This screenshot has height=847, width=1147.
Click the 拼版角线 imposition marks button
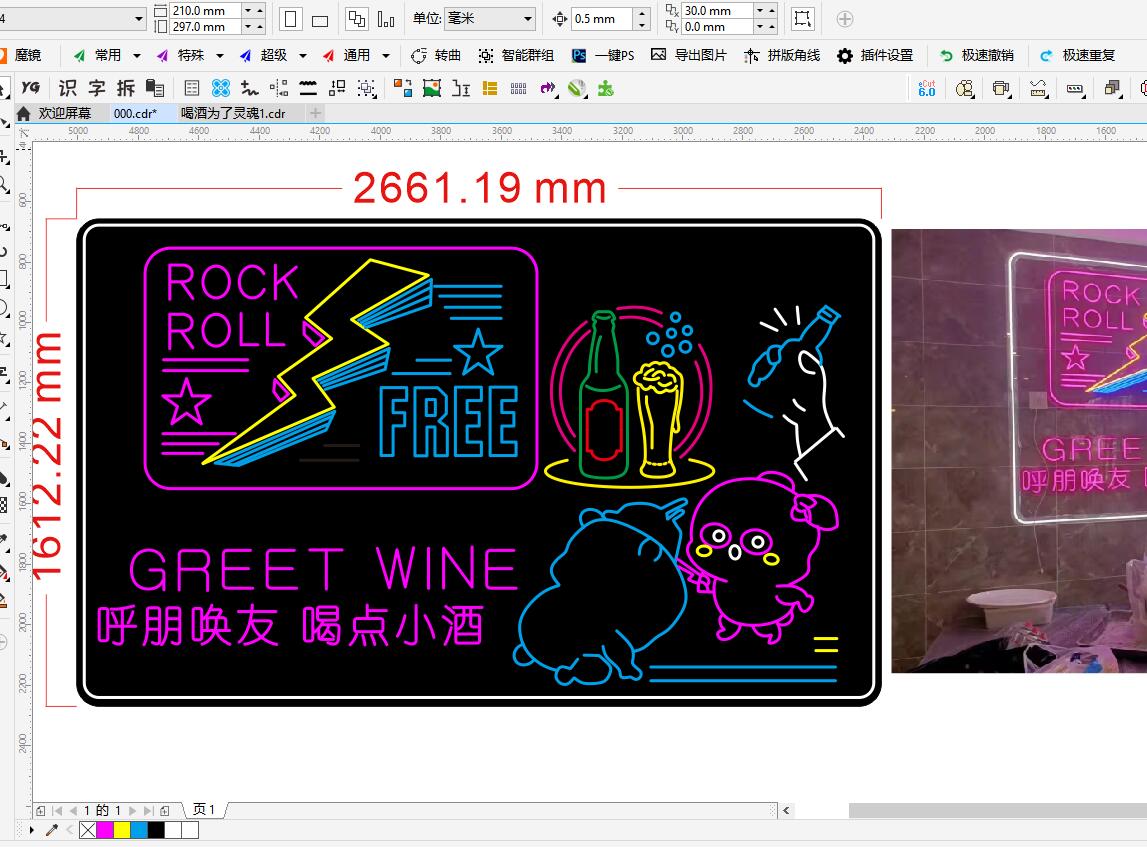click(x=782, y=56)
